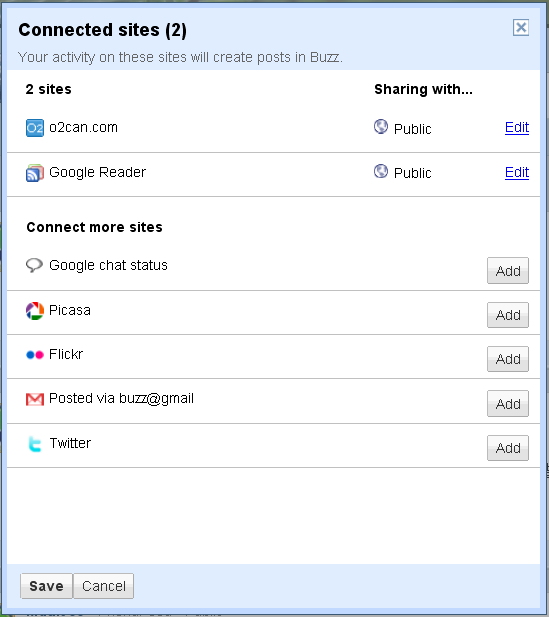
Task: Click the Google chat status bubble icon
Action: pos(34,265)
